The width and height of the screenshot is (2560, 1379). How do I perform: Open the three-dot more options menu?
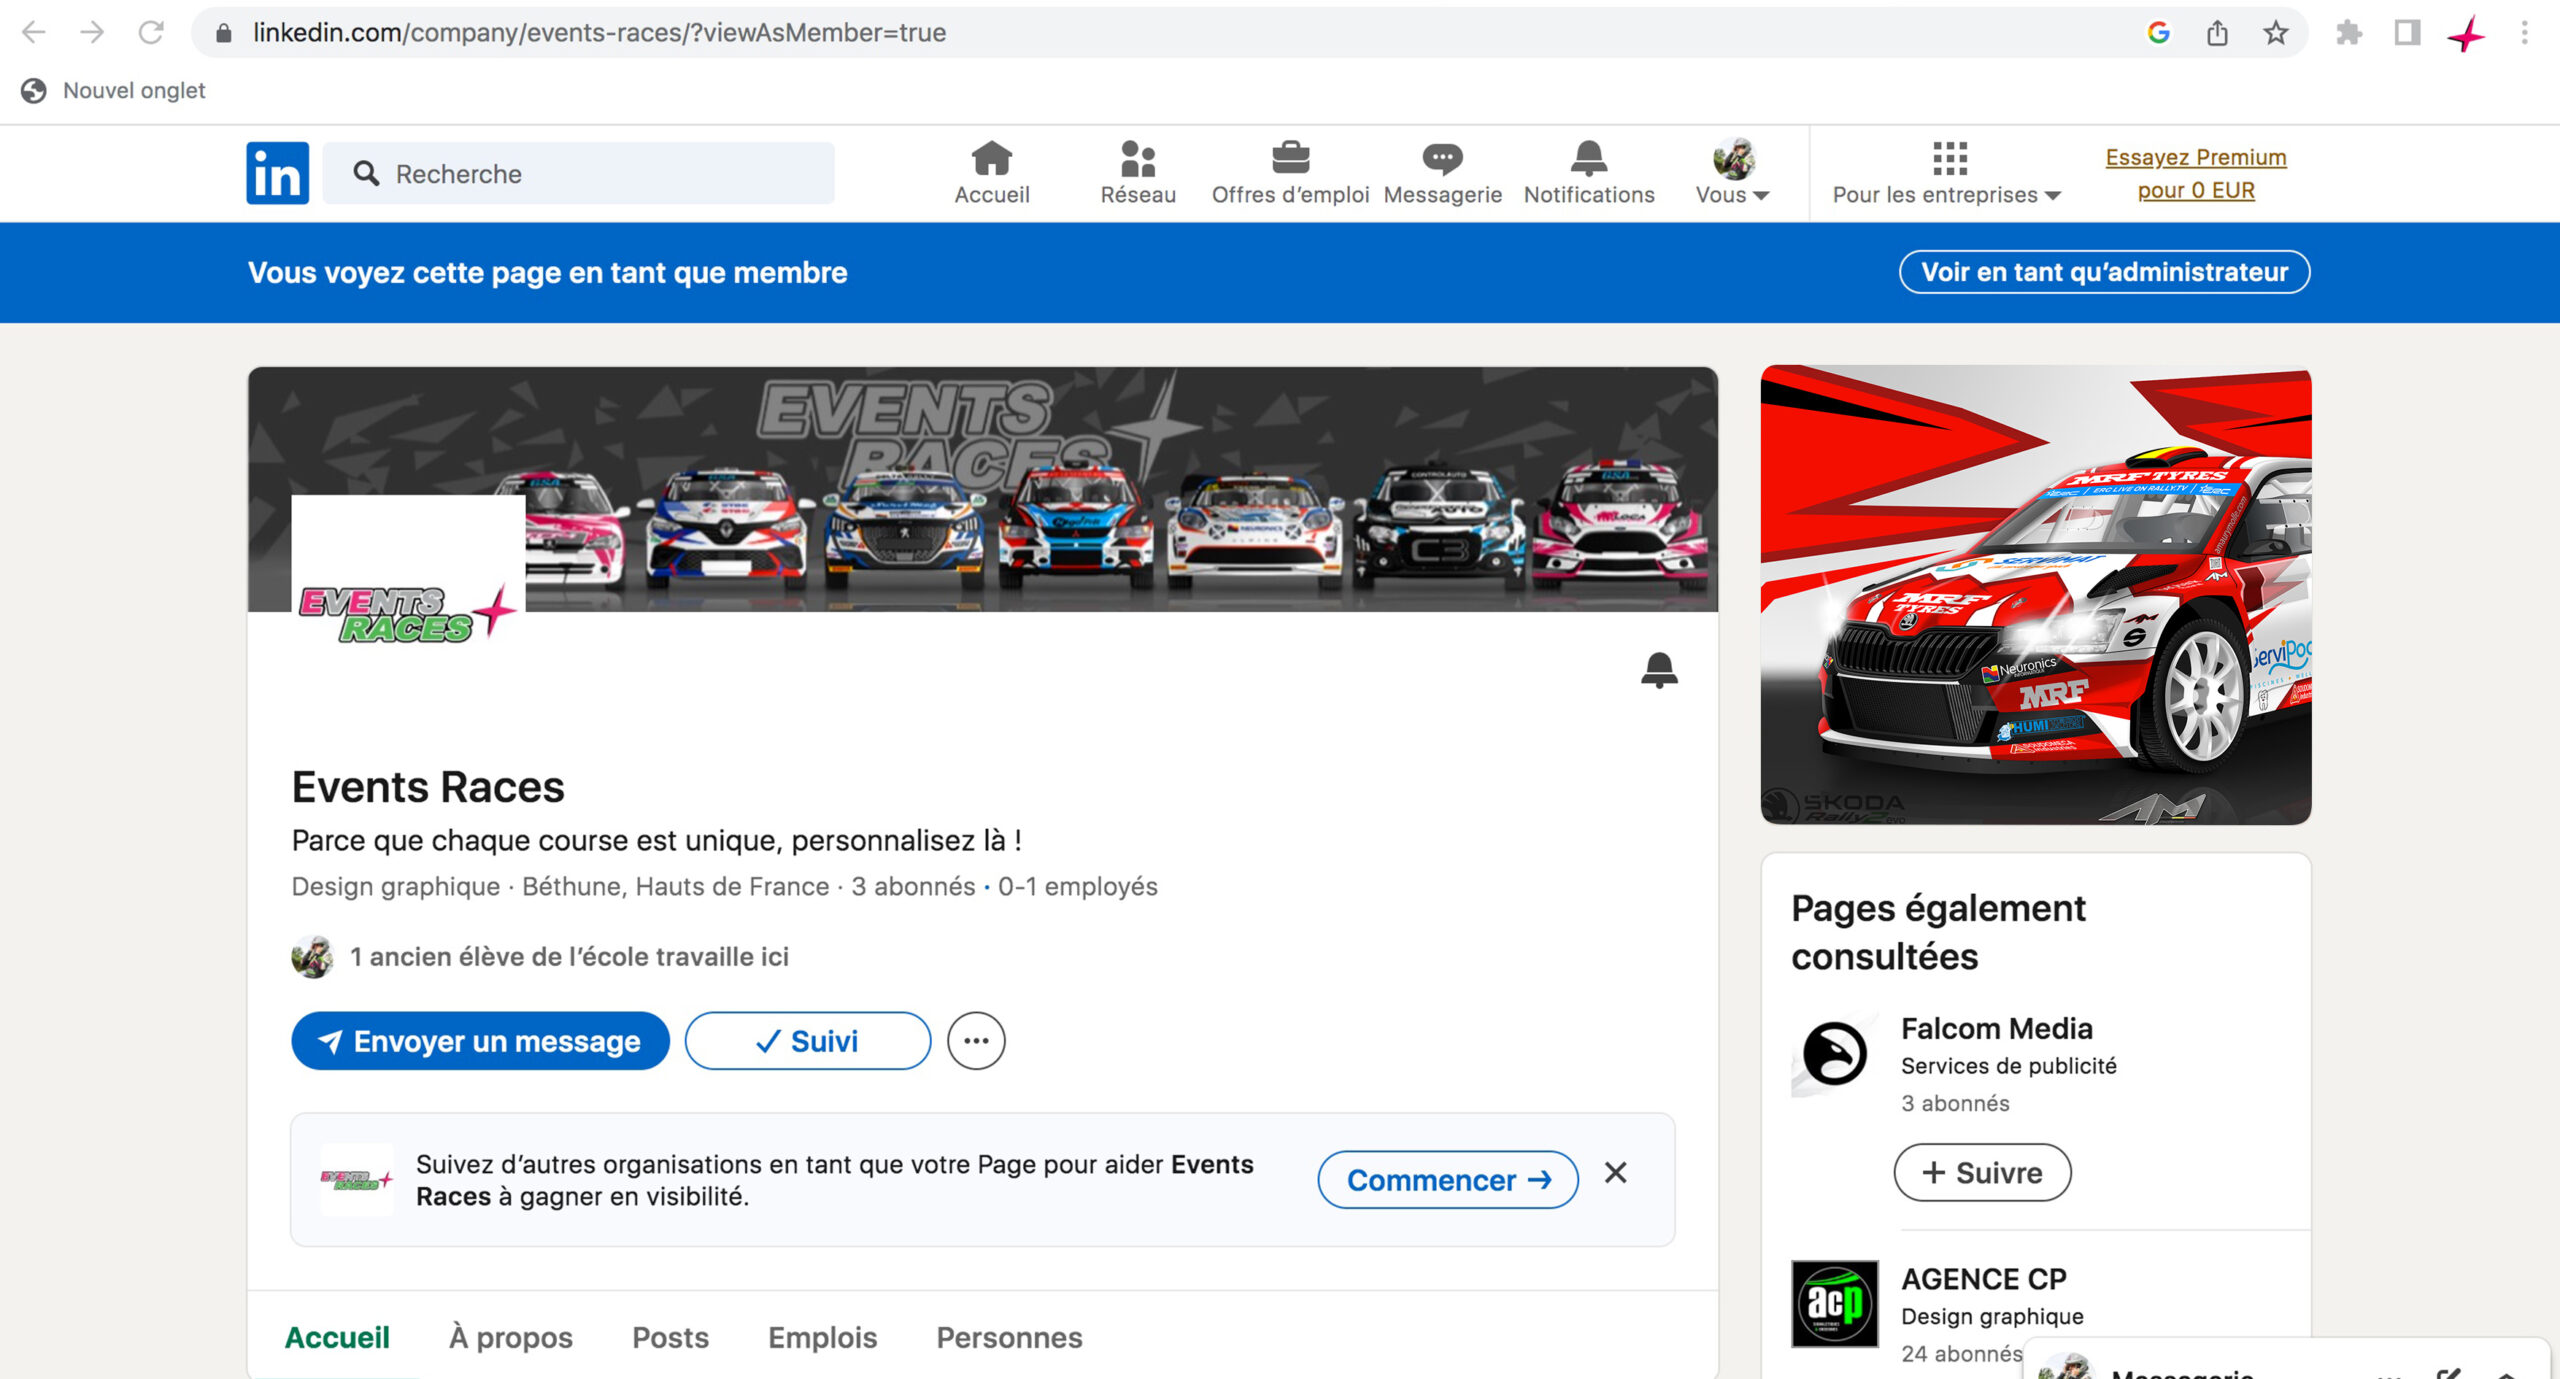(x=976, y=1041)
